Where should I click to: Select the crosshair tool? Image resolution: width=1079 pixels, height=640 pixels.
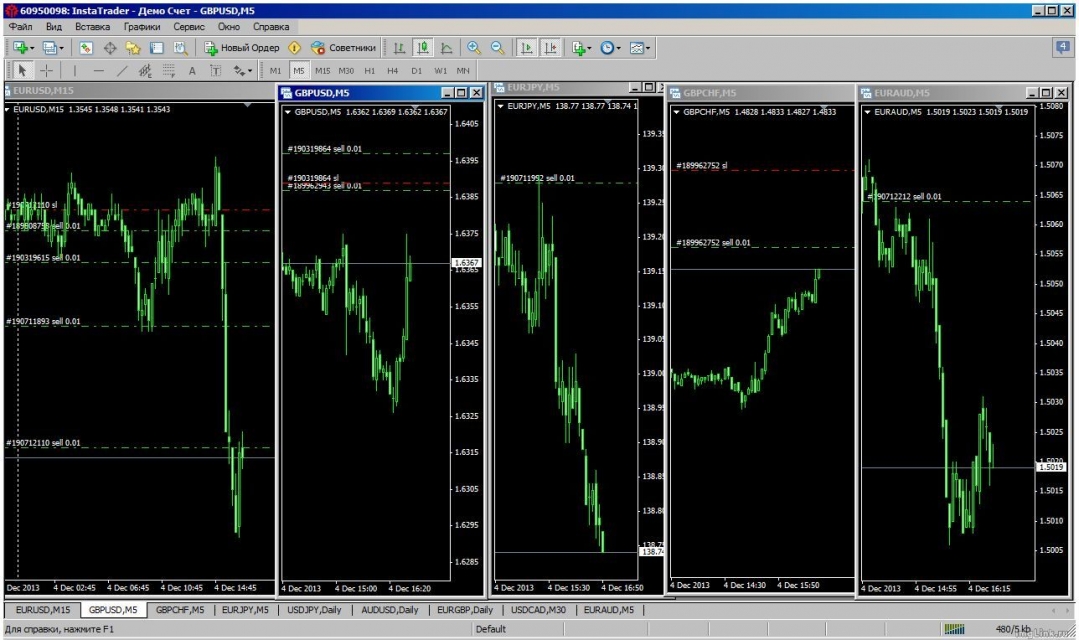[x=46, y=71]
